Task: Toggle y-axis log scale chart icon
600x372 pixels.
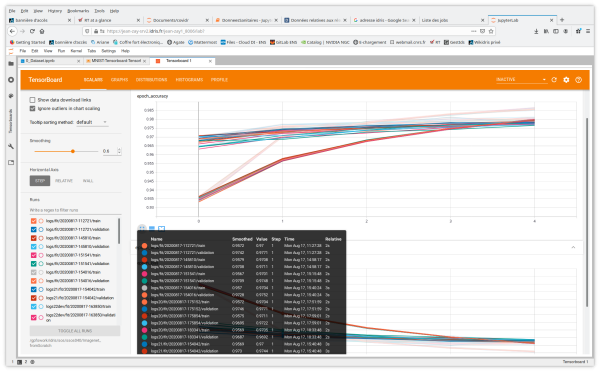Action: (x=152, y=228)
